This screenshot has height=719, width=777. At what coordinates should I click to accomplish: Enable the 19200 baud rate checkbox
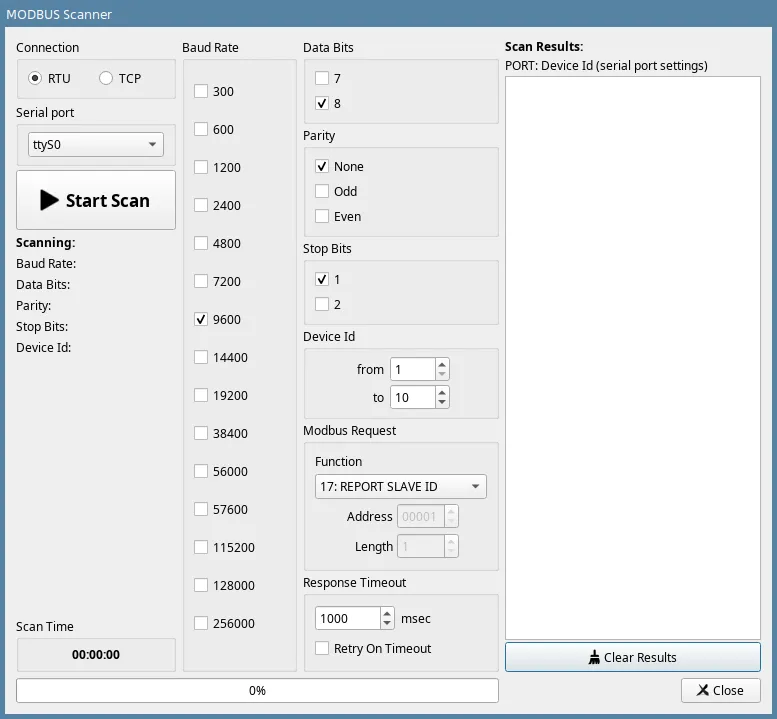tap(201, 395)
